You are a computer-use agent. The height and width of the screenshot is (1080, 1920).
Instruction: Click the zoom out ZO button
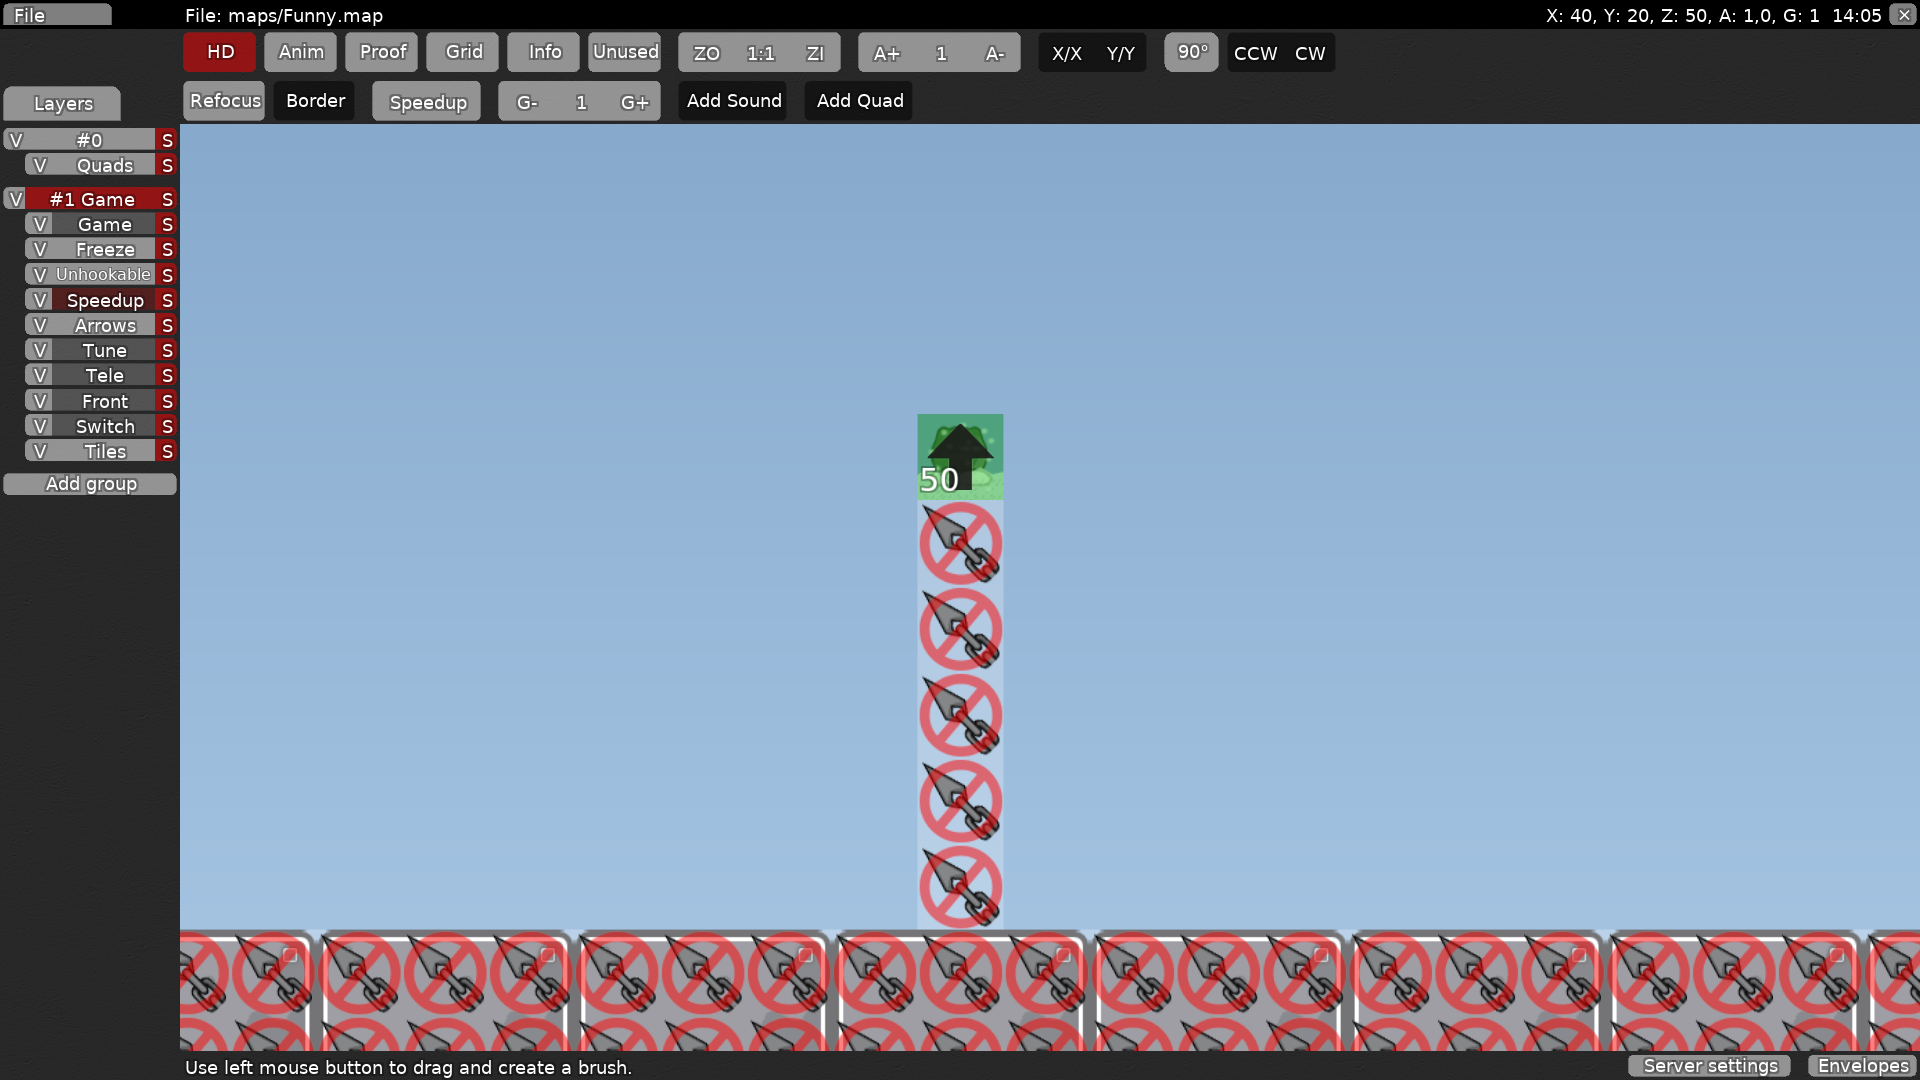coord(706,53)
